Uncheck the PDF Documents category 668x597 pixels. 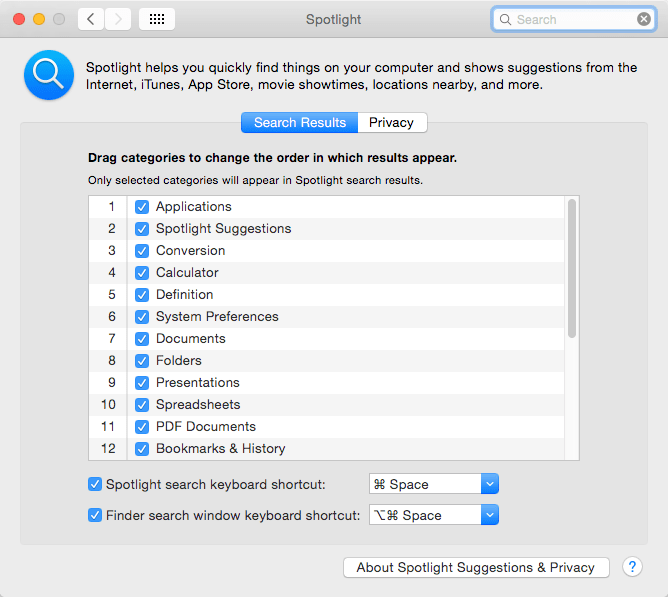142,427
